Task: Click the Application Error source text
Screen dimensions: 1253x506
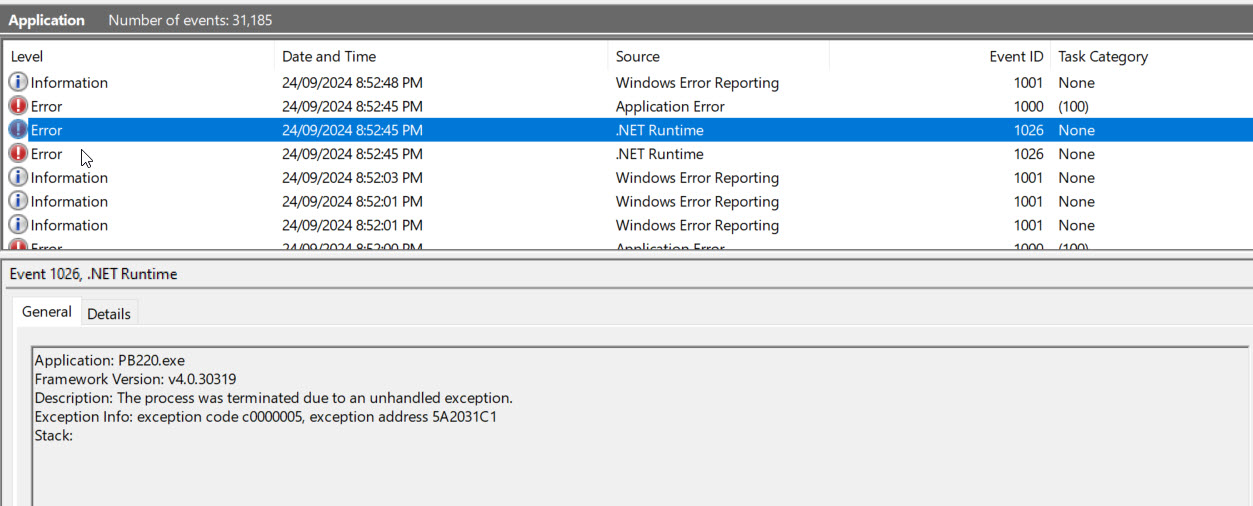Action: tap(670, 107)
